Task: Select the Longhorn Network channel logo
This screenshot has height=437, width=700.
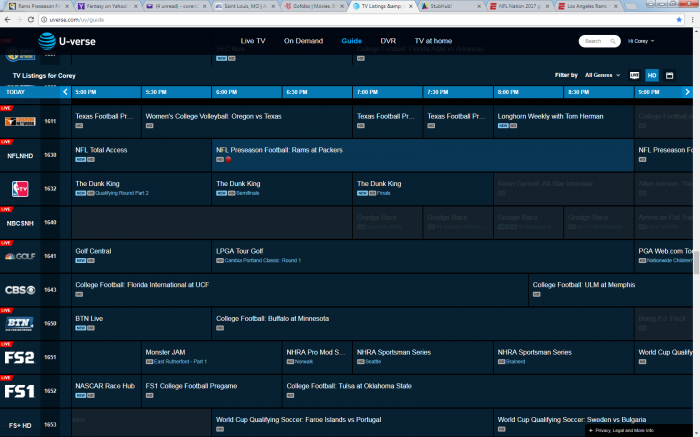Action: pyautogui.click(x=20, y=121)
